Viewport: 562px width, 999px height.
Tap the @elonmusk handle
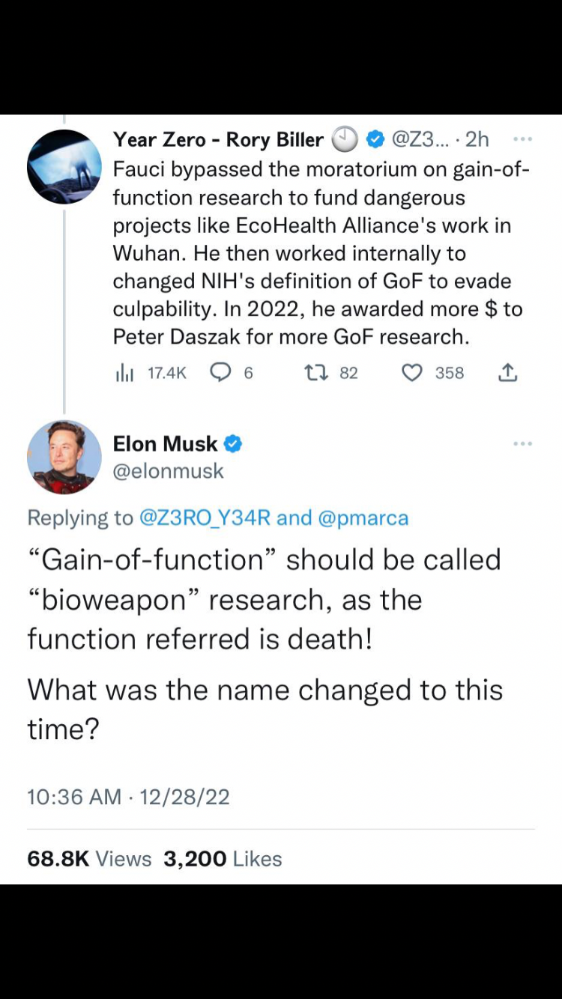[168, 471]
